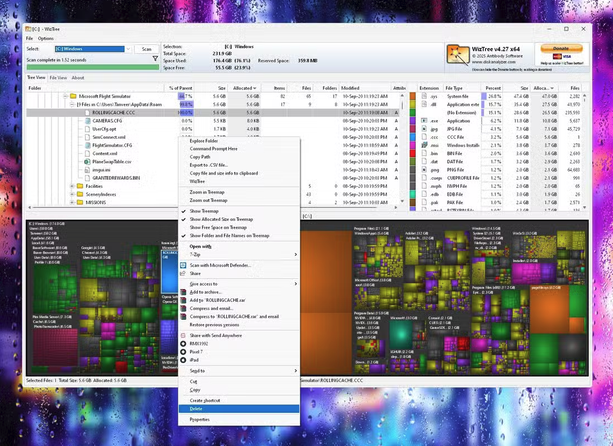Click the Scan button
Screen dimensions: 613x446
[x=147, y=49]
